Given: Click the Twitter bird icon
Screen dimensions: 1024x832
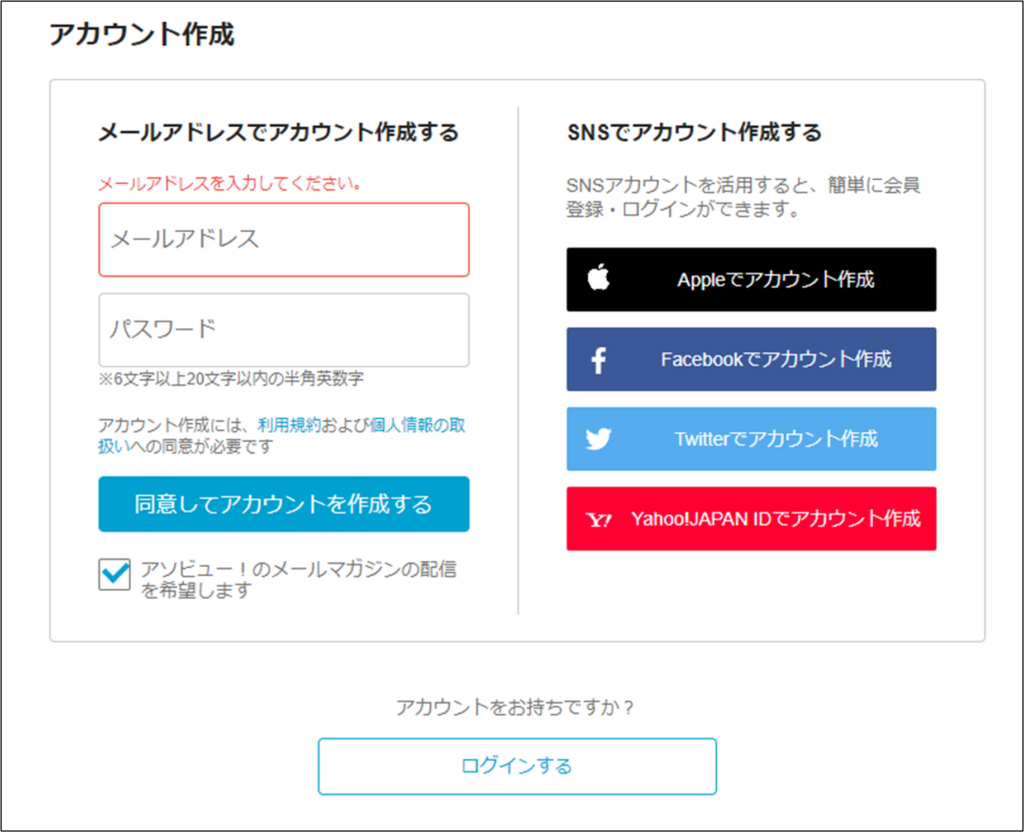Looking at the screenshot, I should [598, 439].
